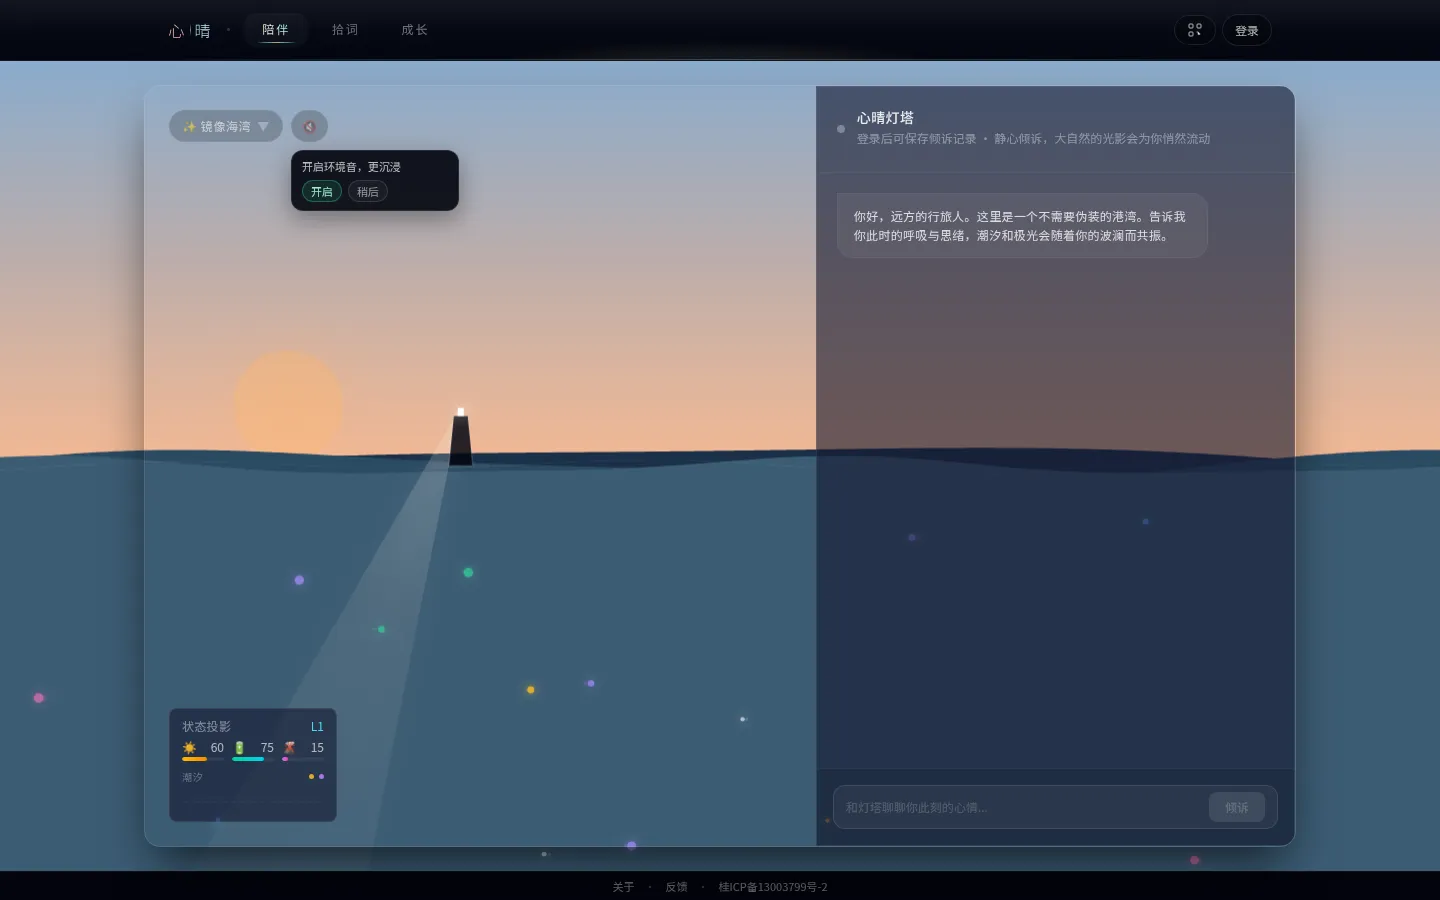Click the teal energy progress bar
The width and height of the screenshot is (1440, 900).
coord(253,759)
